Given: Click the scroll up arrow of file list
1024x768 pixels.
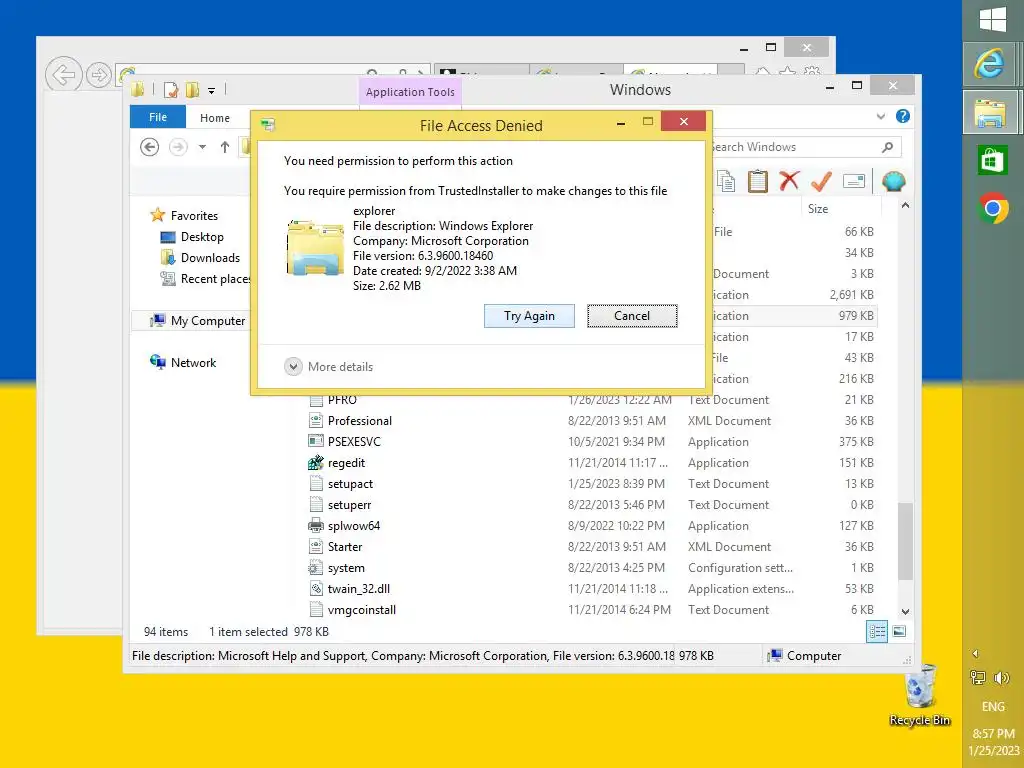Looking at the screenshot, I should [x=905, y=206].
